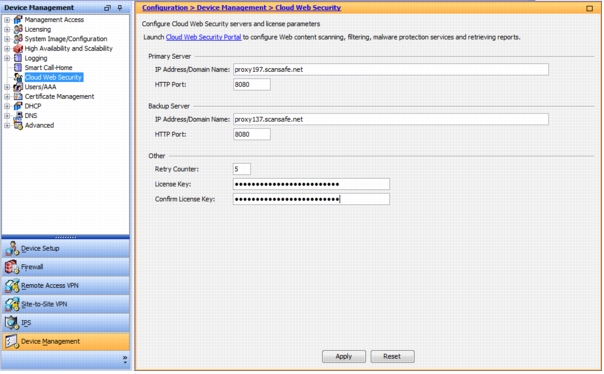The width and height of the screenshot is (604, 374).
Task: Click the Firewall panel icon
Action: point(12,267)
